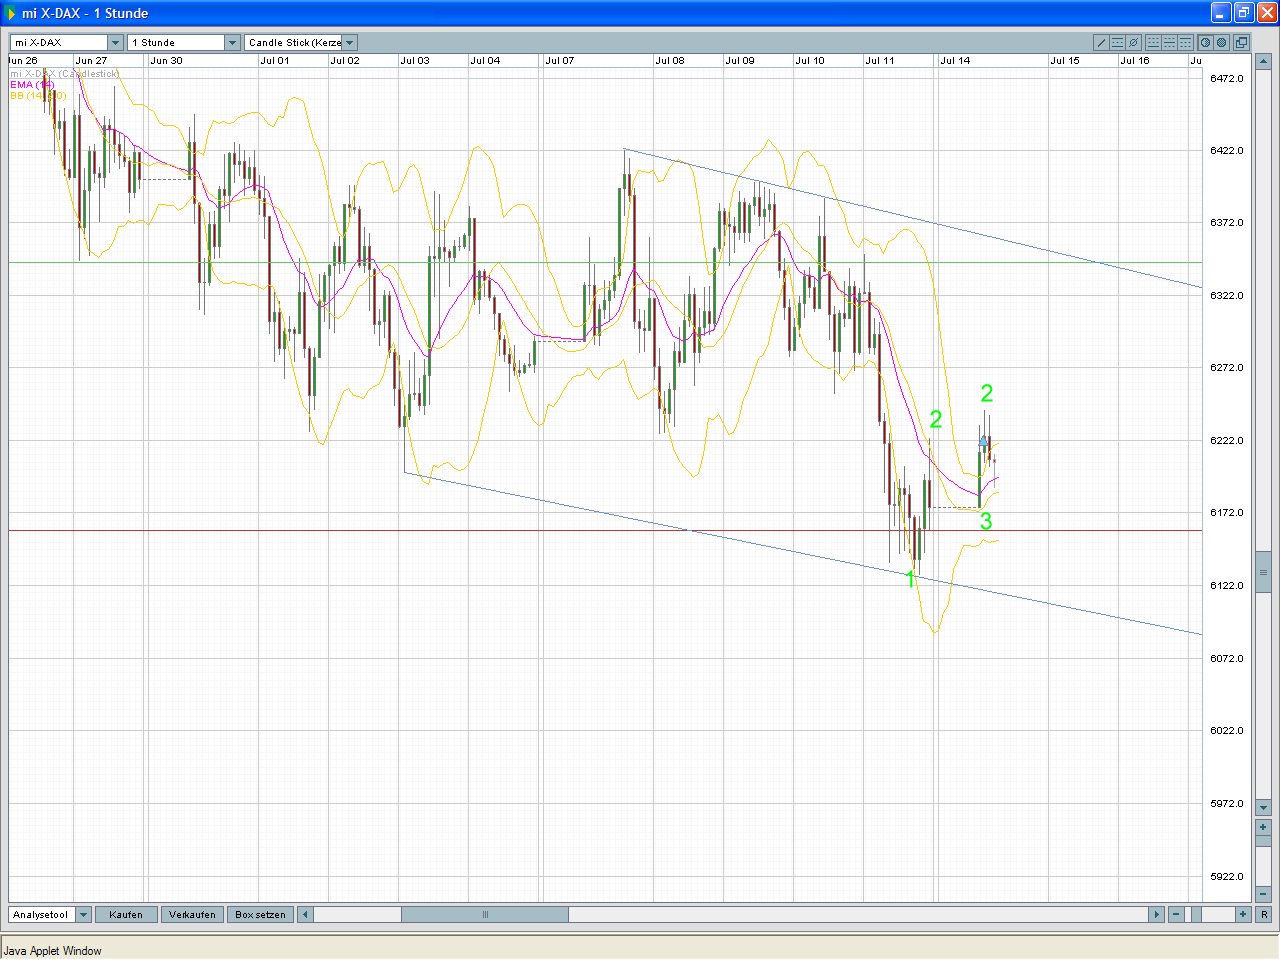The height and width of the screenshot is (960, 1280).
Task: Expand the Analysetool dropdown
Action: [x=84, y=915]
